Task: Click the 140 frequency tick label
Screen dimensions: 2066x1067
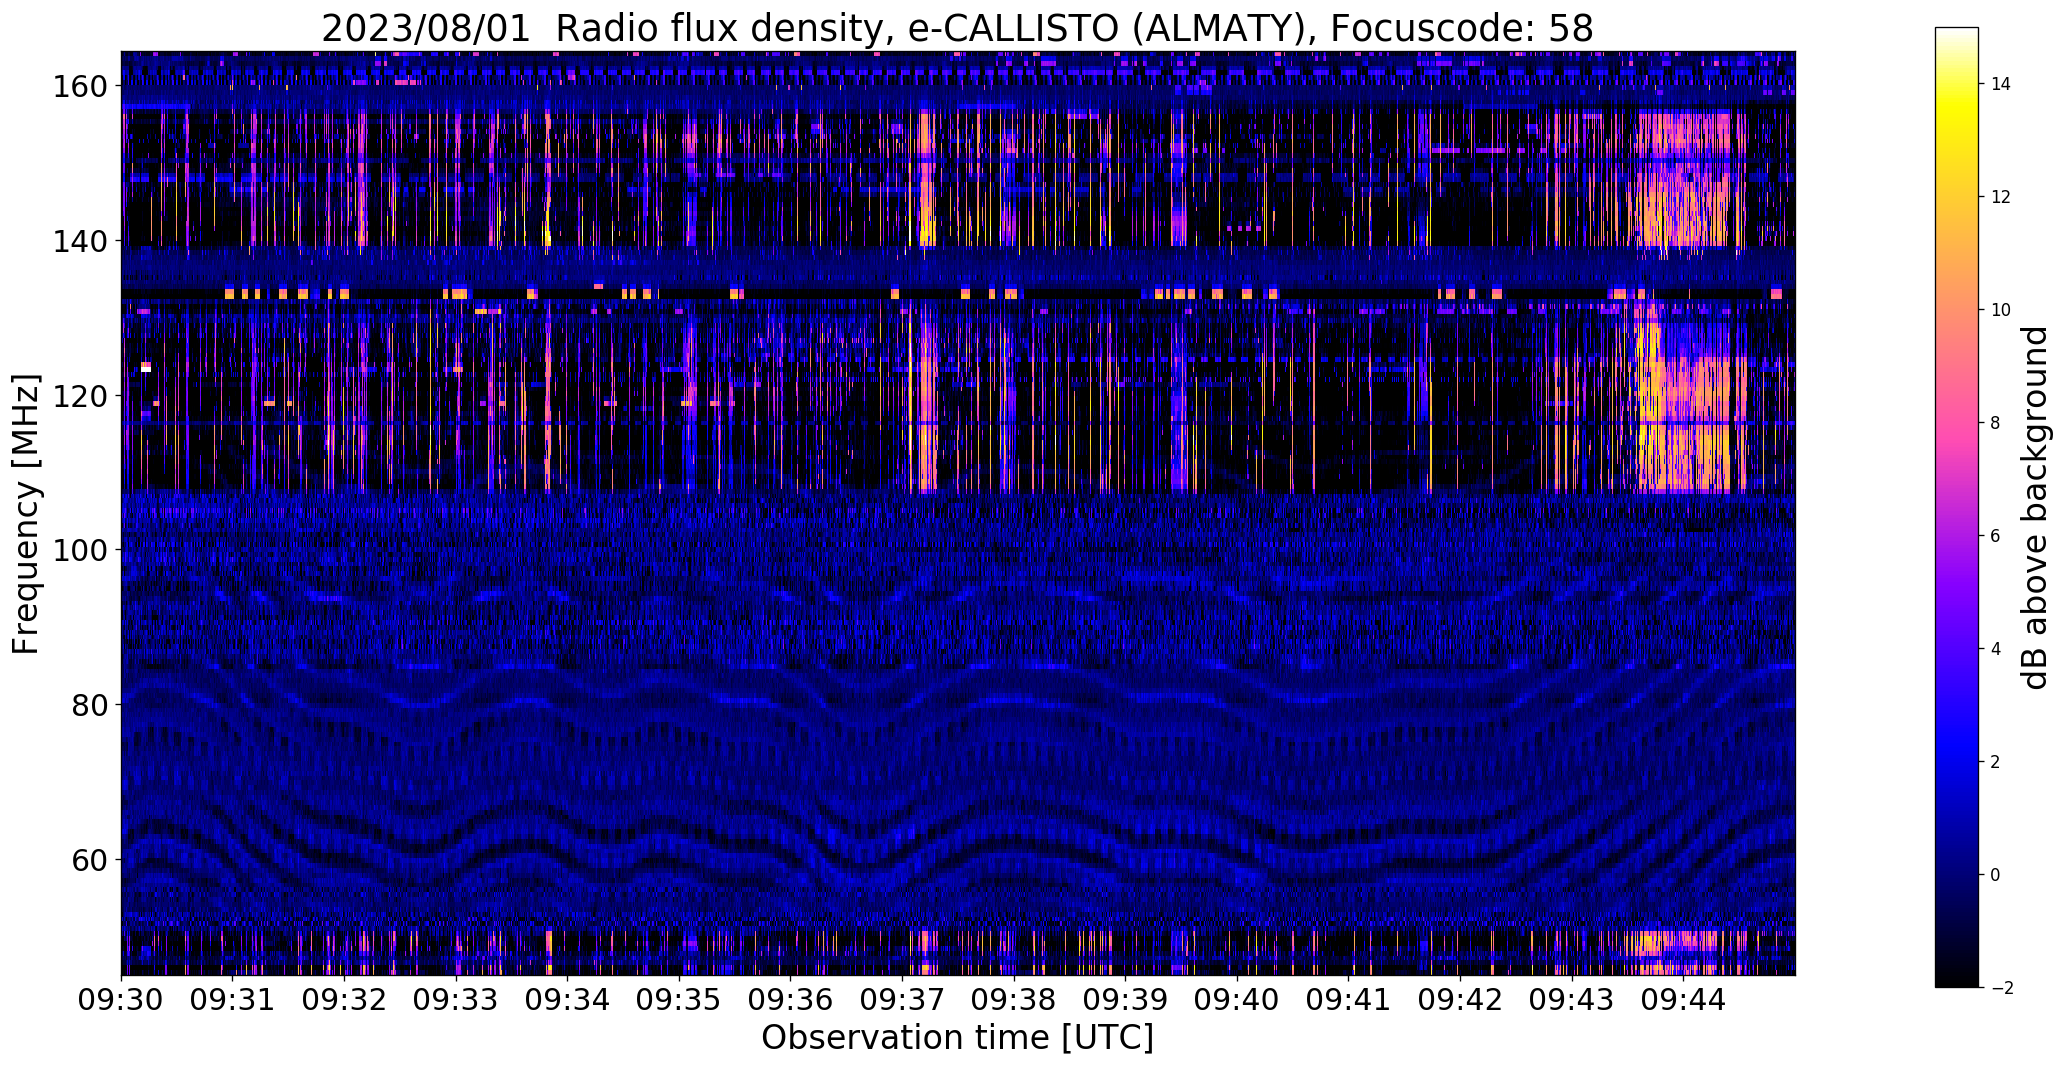Action: (x=80, y=242)
